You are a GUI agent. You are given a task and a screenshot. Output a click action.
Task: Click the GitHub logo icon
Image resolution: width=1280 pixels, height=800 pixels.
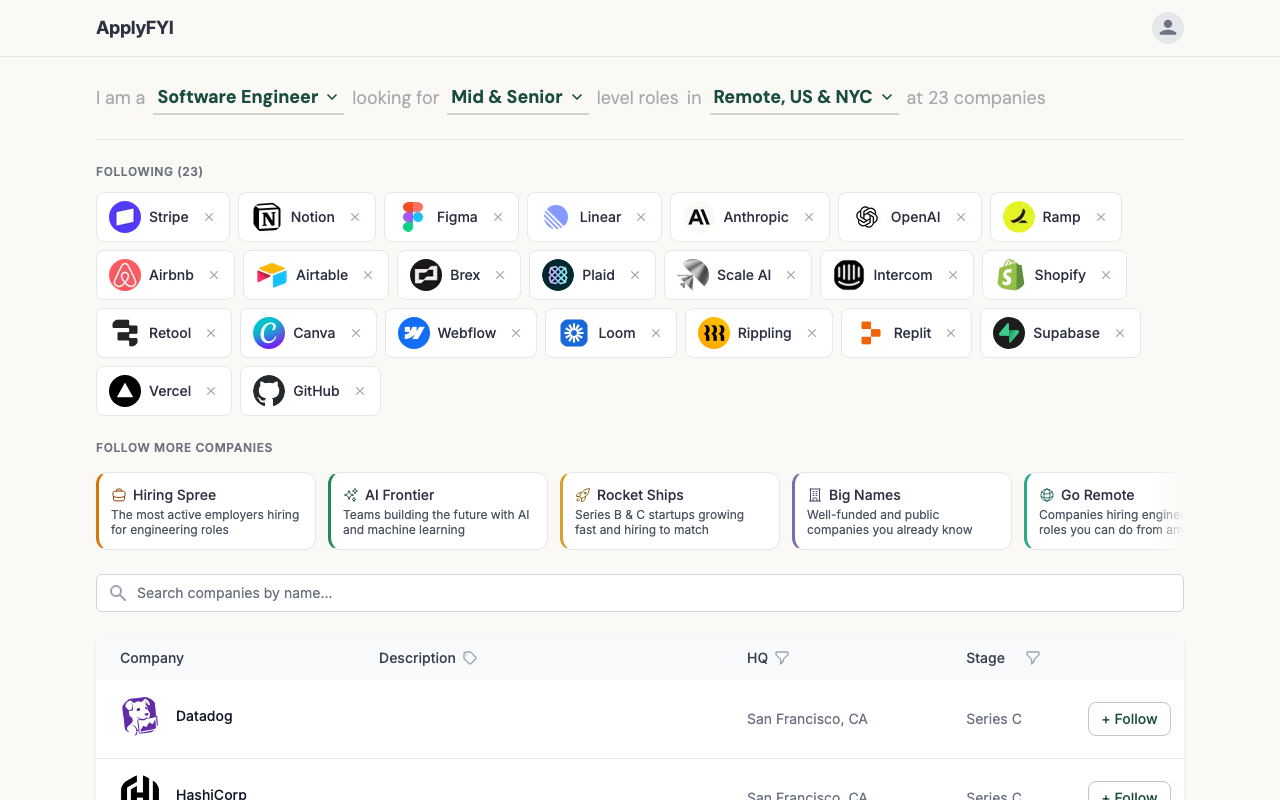[x=268, y=390]
